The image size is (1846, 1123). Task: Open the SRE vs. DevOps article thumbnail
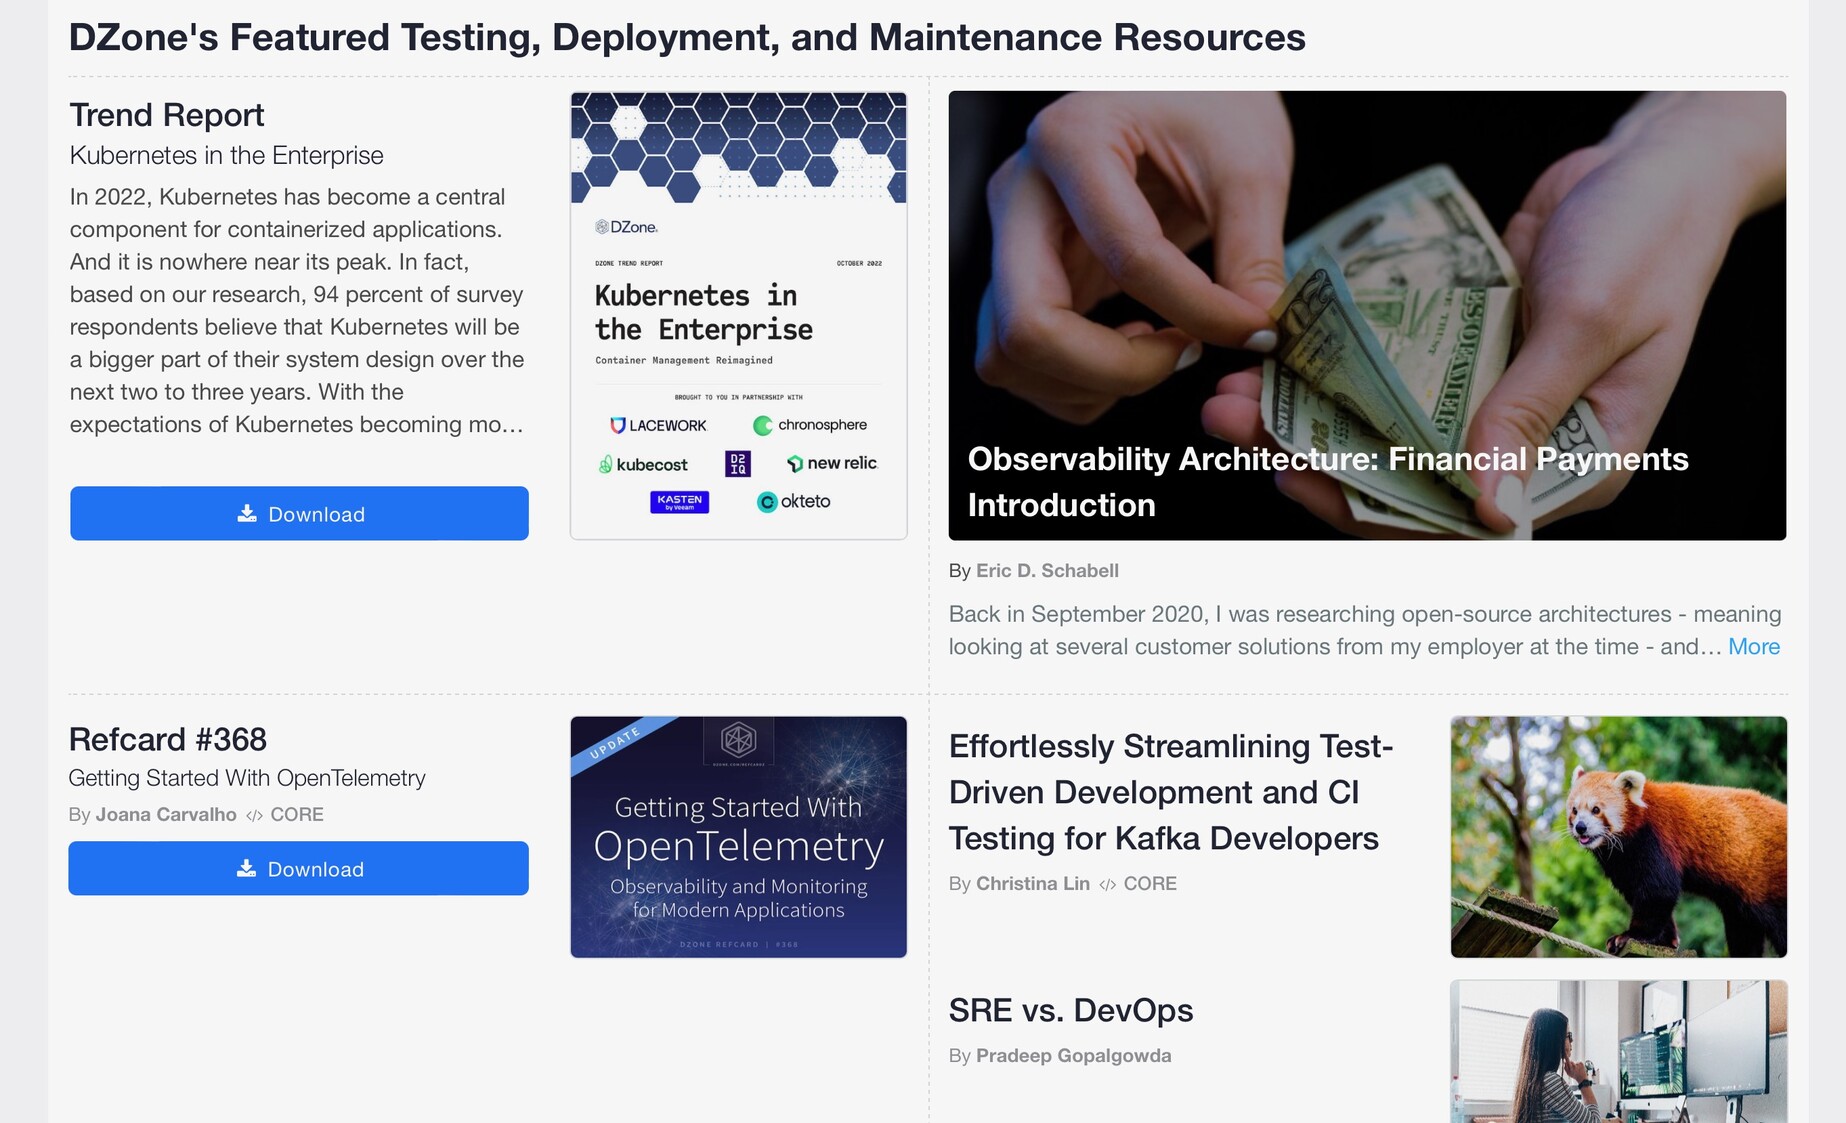tap(1619, 1052)
